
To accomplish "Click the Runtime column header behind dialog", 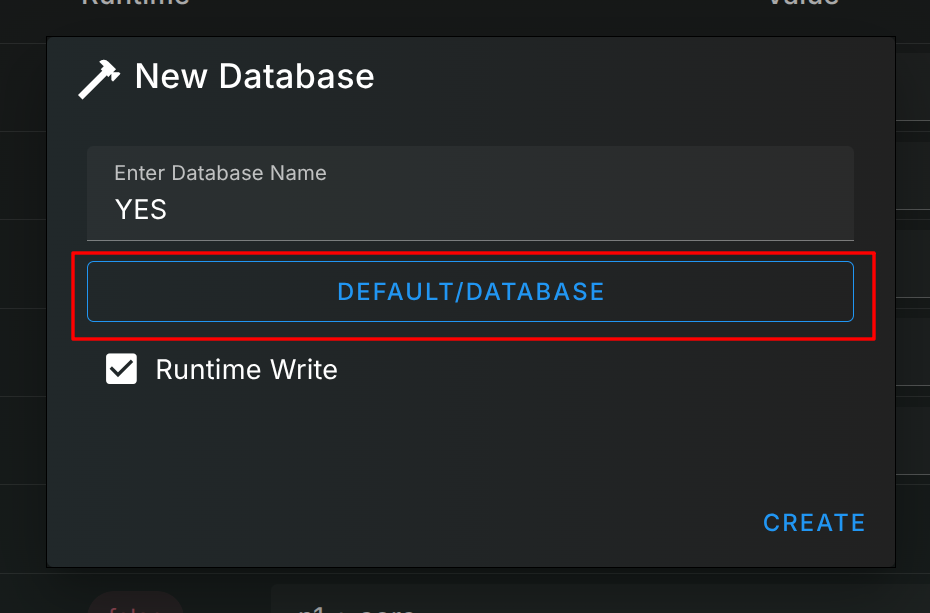I will (x=135, y=4).
